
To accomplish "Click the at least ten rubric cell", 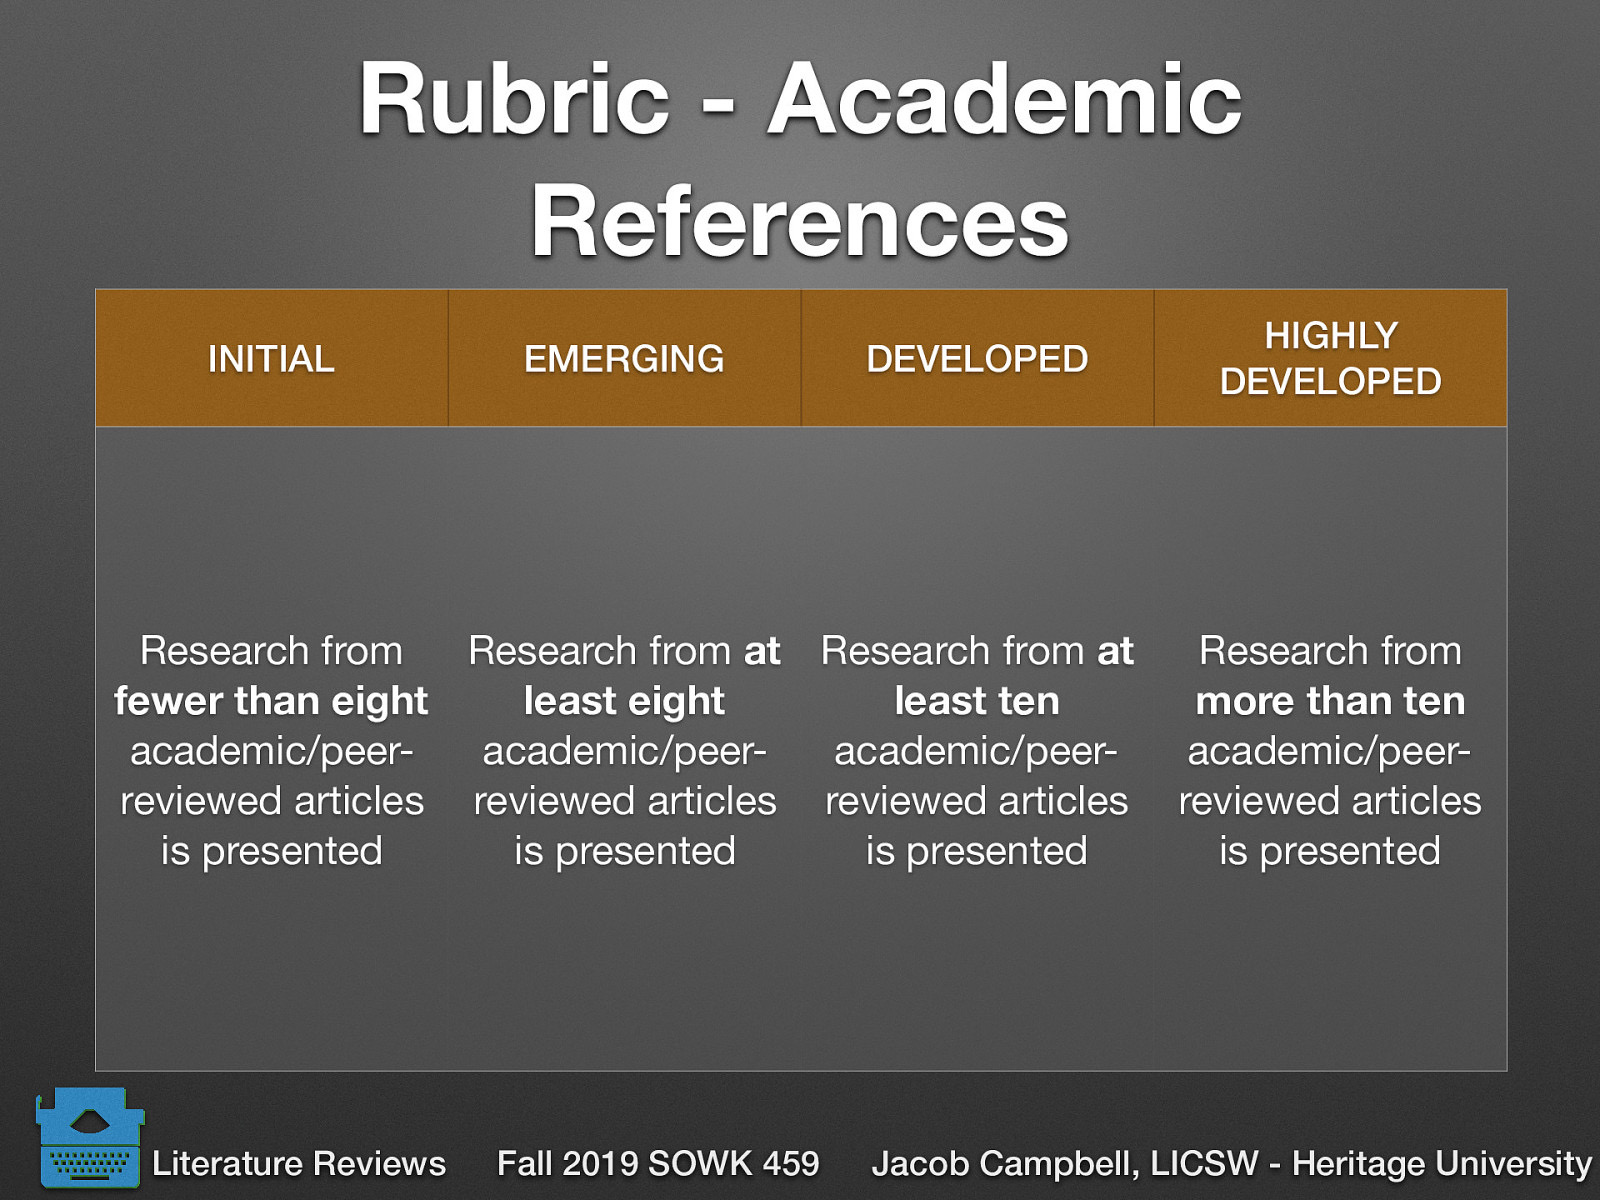I will coord(978,750).
